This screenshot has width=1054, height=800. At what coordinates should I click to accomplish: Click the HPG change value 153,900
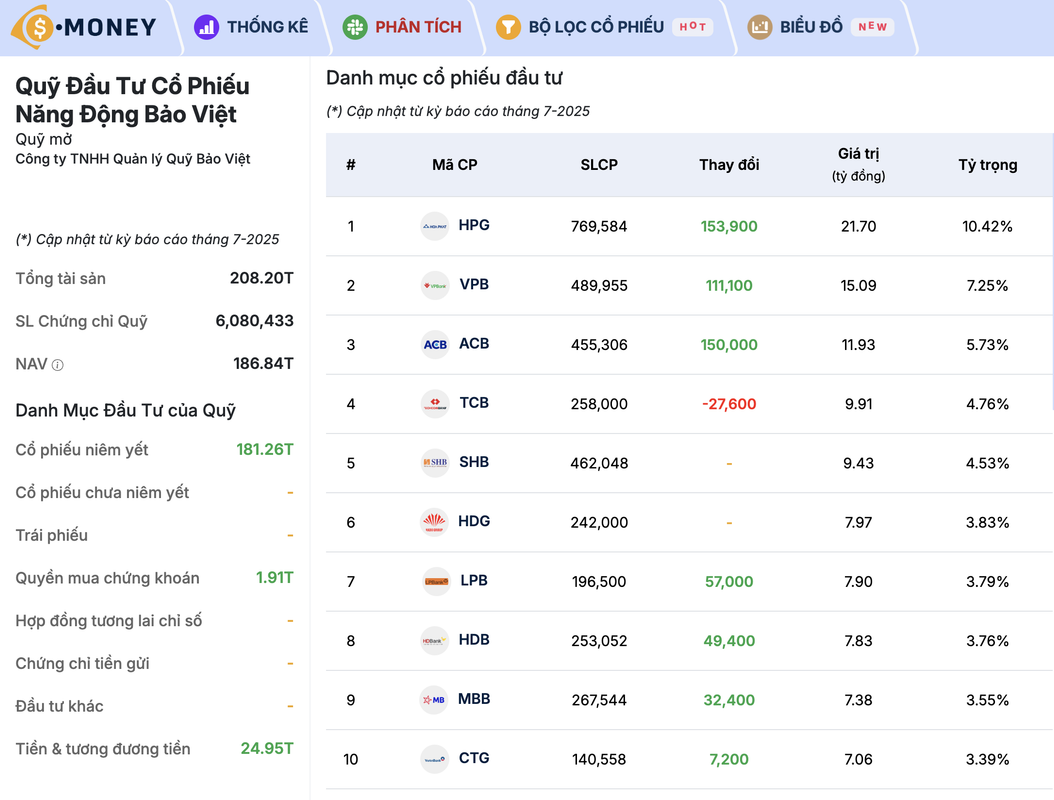point(729,227)
